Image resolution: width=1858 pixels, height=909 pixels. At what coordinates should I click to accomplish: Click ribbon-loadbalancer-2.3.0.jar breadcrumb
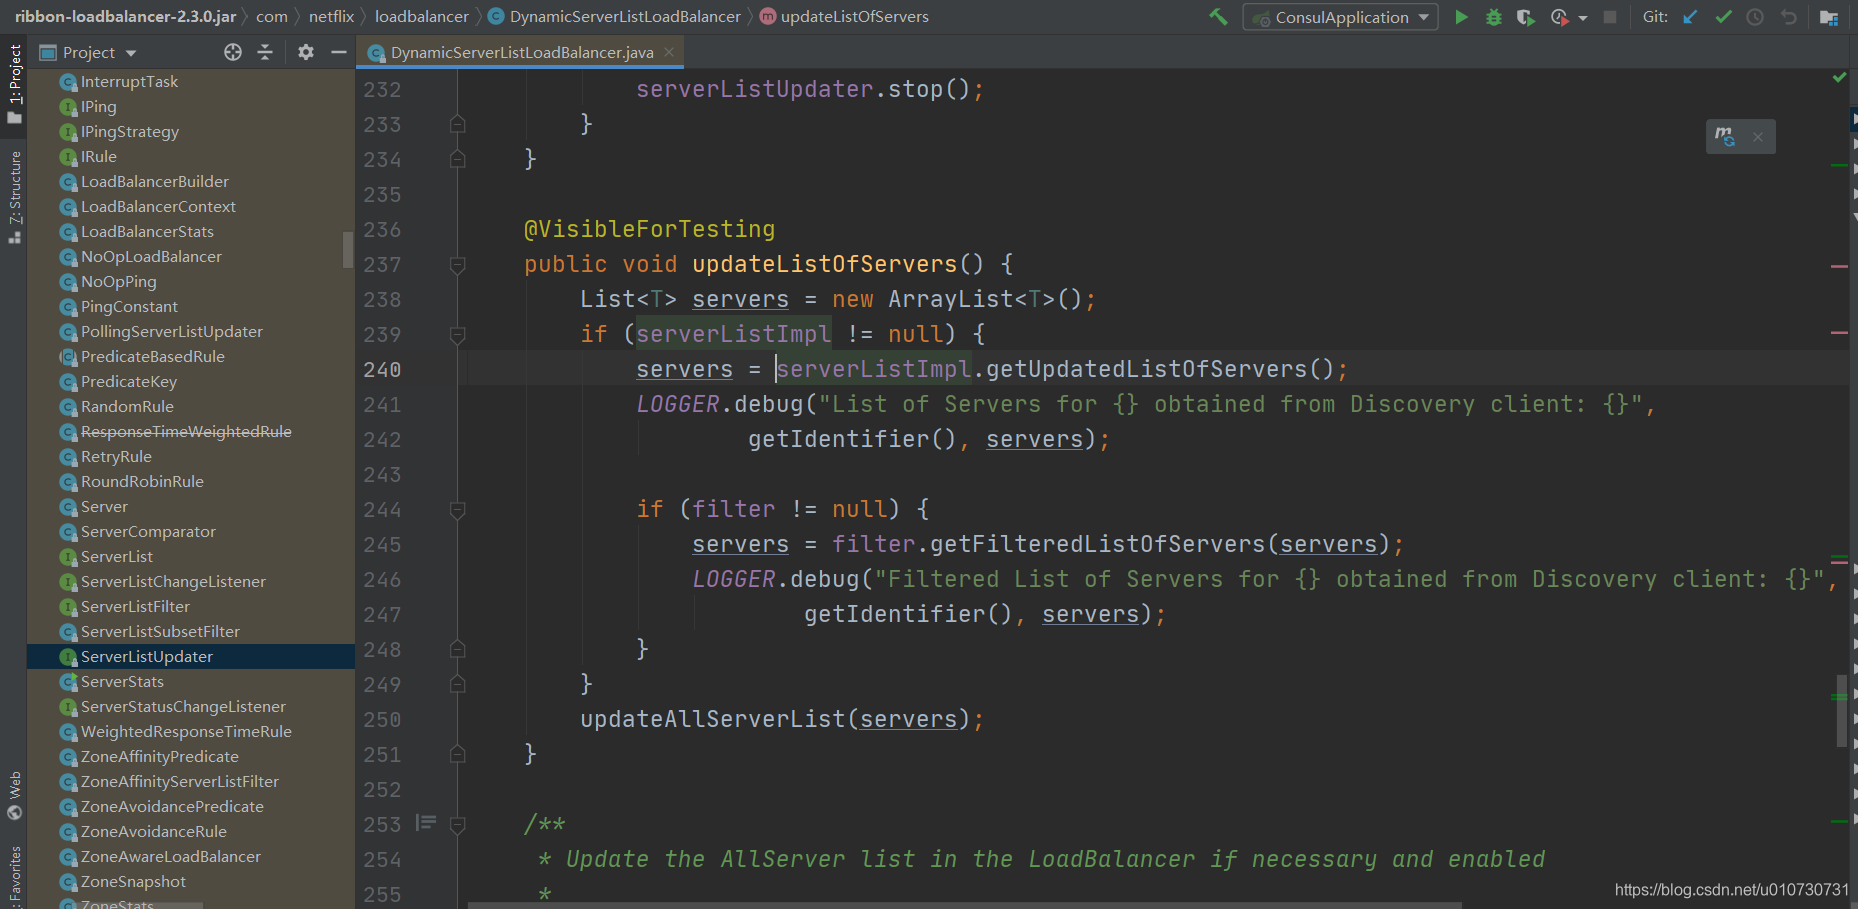coord(126,17)
